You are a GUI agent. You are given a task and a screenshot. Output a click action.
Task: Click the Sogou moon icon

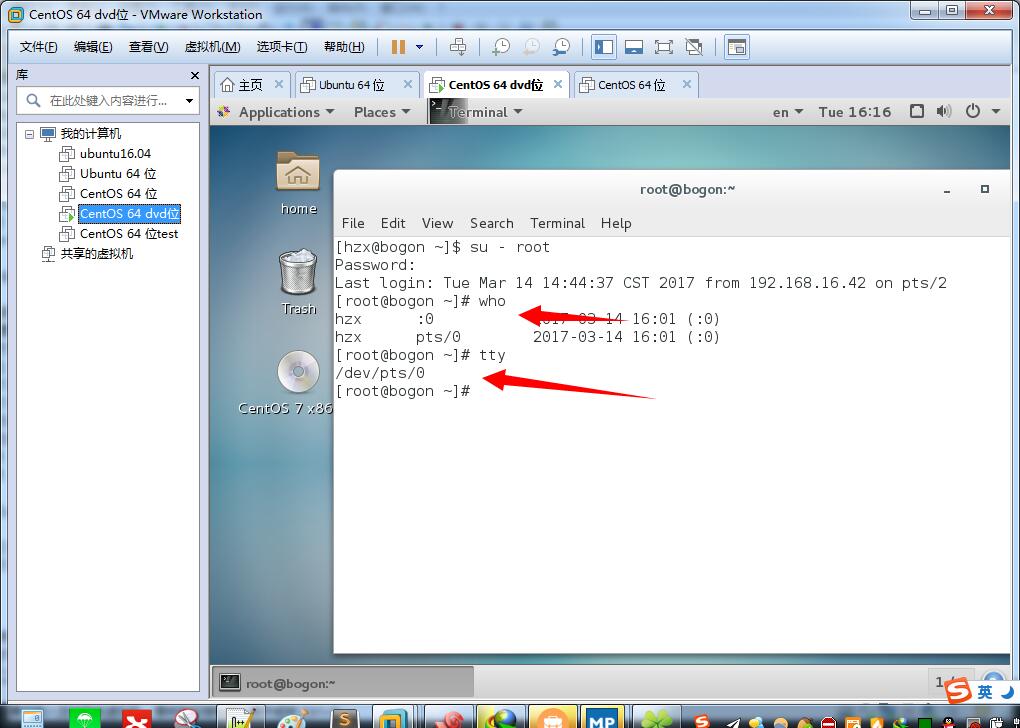coord(1007,691)
